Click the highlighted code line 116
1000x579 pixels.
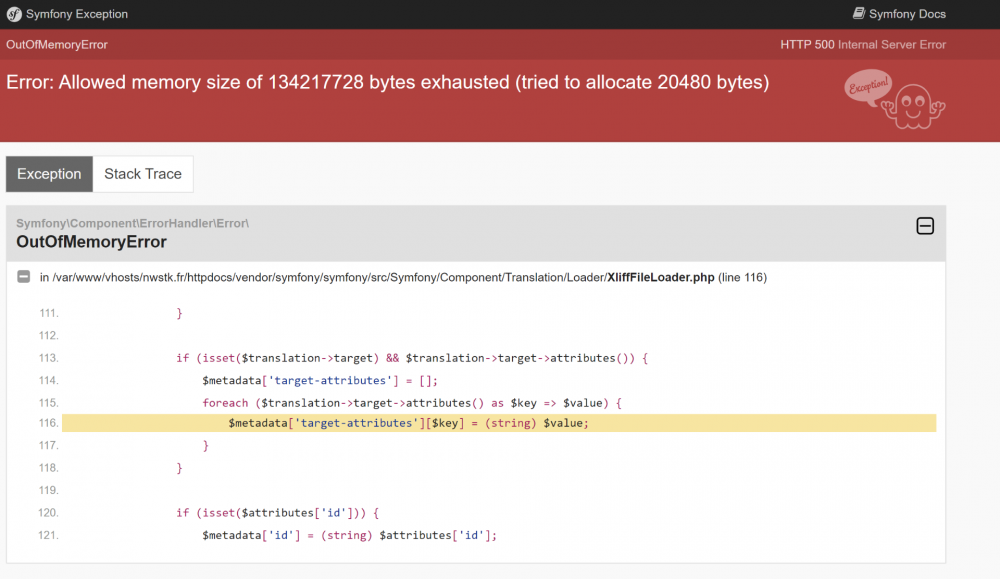point(499,423)
